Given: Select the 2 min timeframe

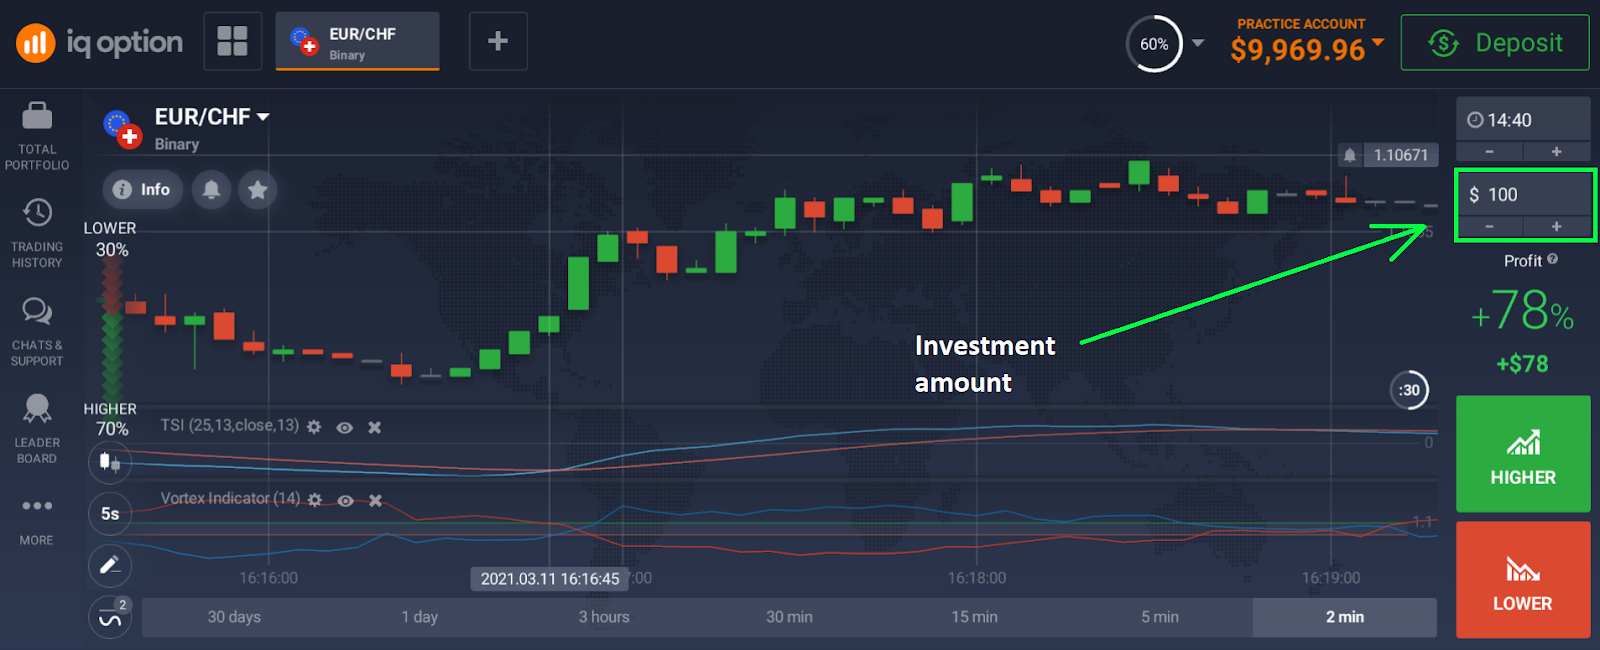Looking at the screenshot, I should (1345, 617).
